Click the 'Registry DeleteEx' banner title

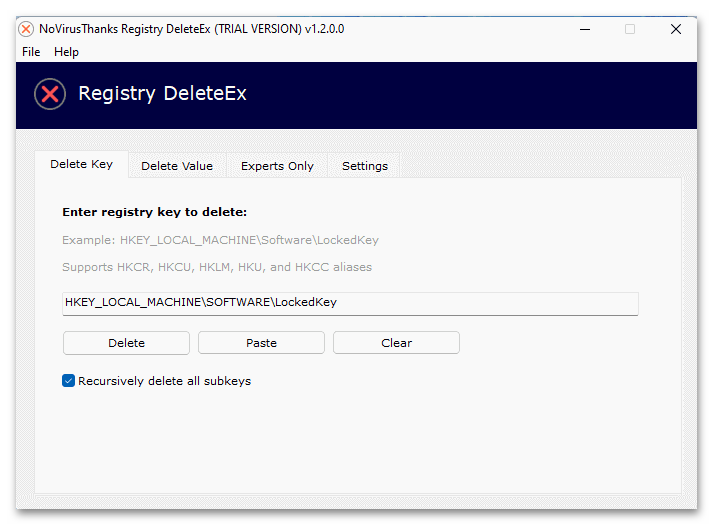(x=162, y=94)
